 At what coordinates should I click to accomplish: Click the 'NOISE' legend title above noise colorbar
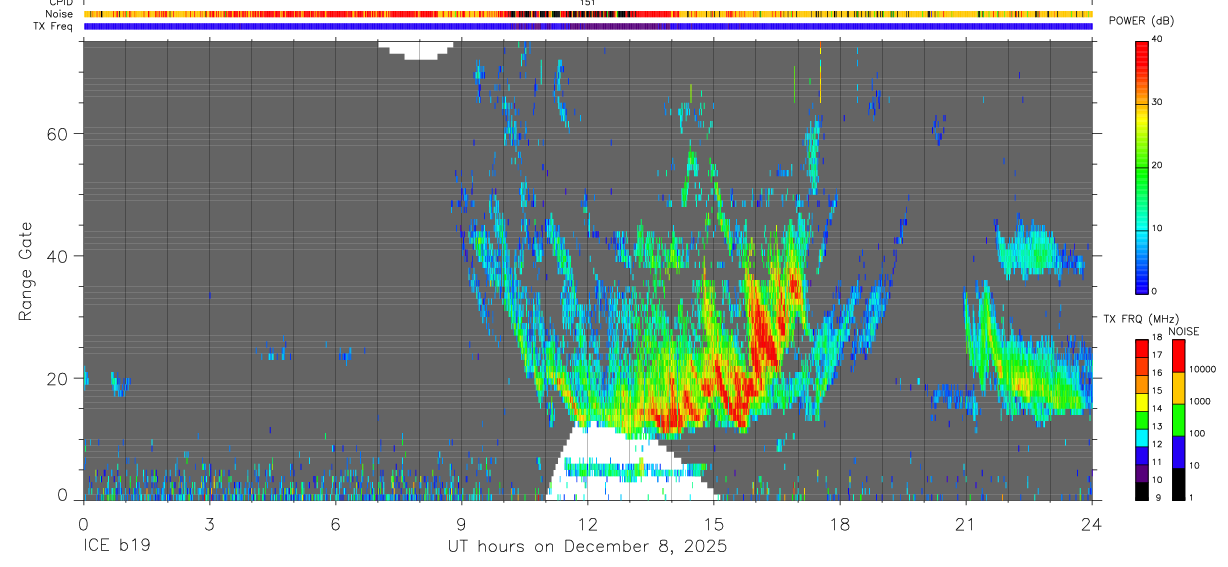click(1183, 331)
